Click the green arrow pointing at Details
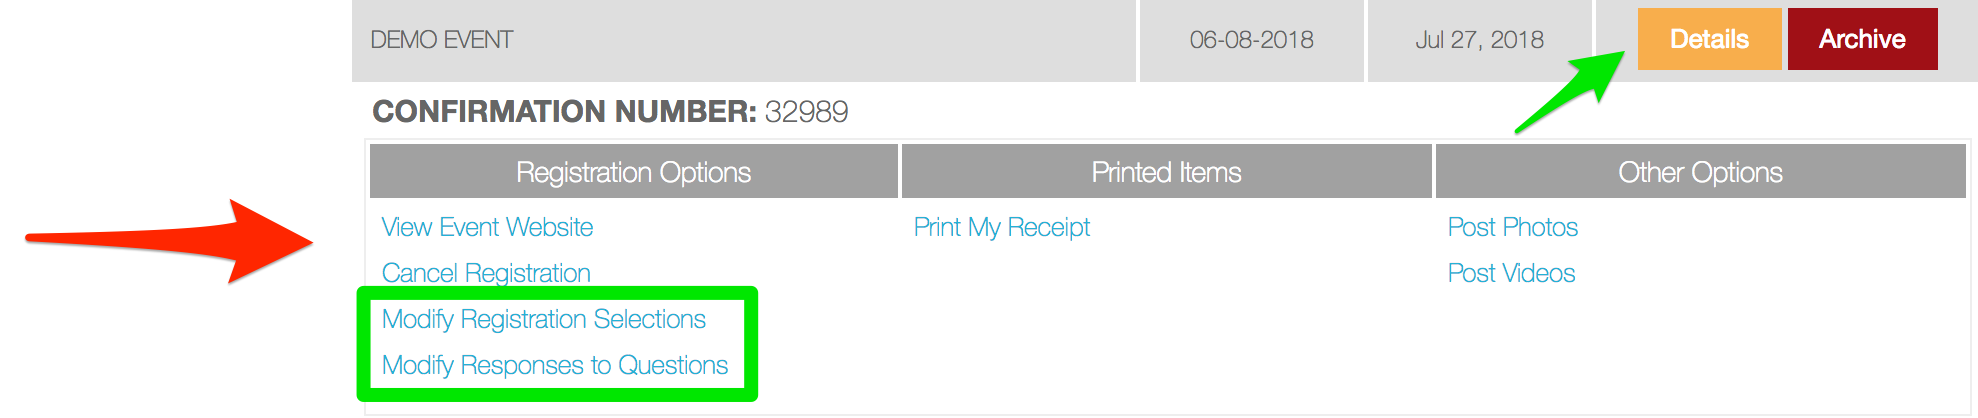Image resolution: width=1978 pixels, height=418 pixels. point(1570,93)
